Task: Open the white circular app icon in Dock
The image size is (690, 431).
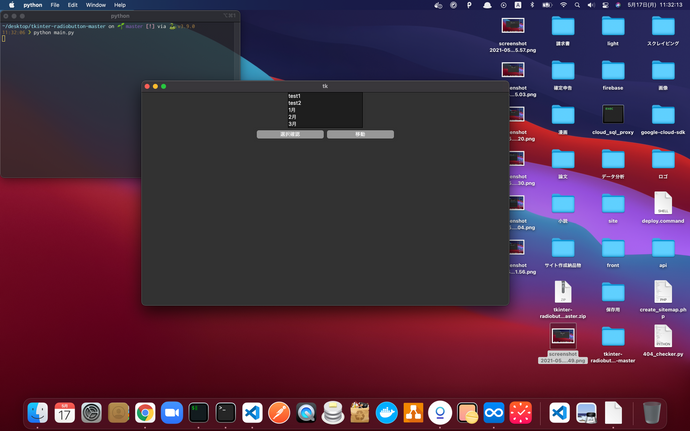Action: coord(440,413)
